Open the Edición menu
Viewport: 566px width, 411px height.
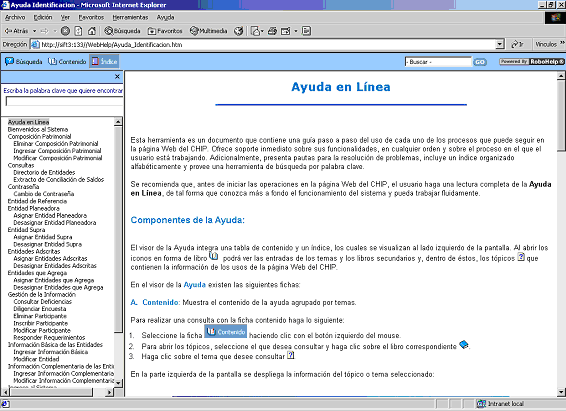pyautogui.click(x=43, y=17)
